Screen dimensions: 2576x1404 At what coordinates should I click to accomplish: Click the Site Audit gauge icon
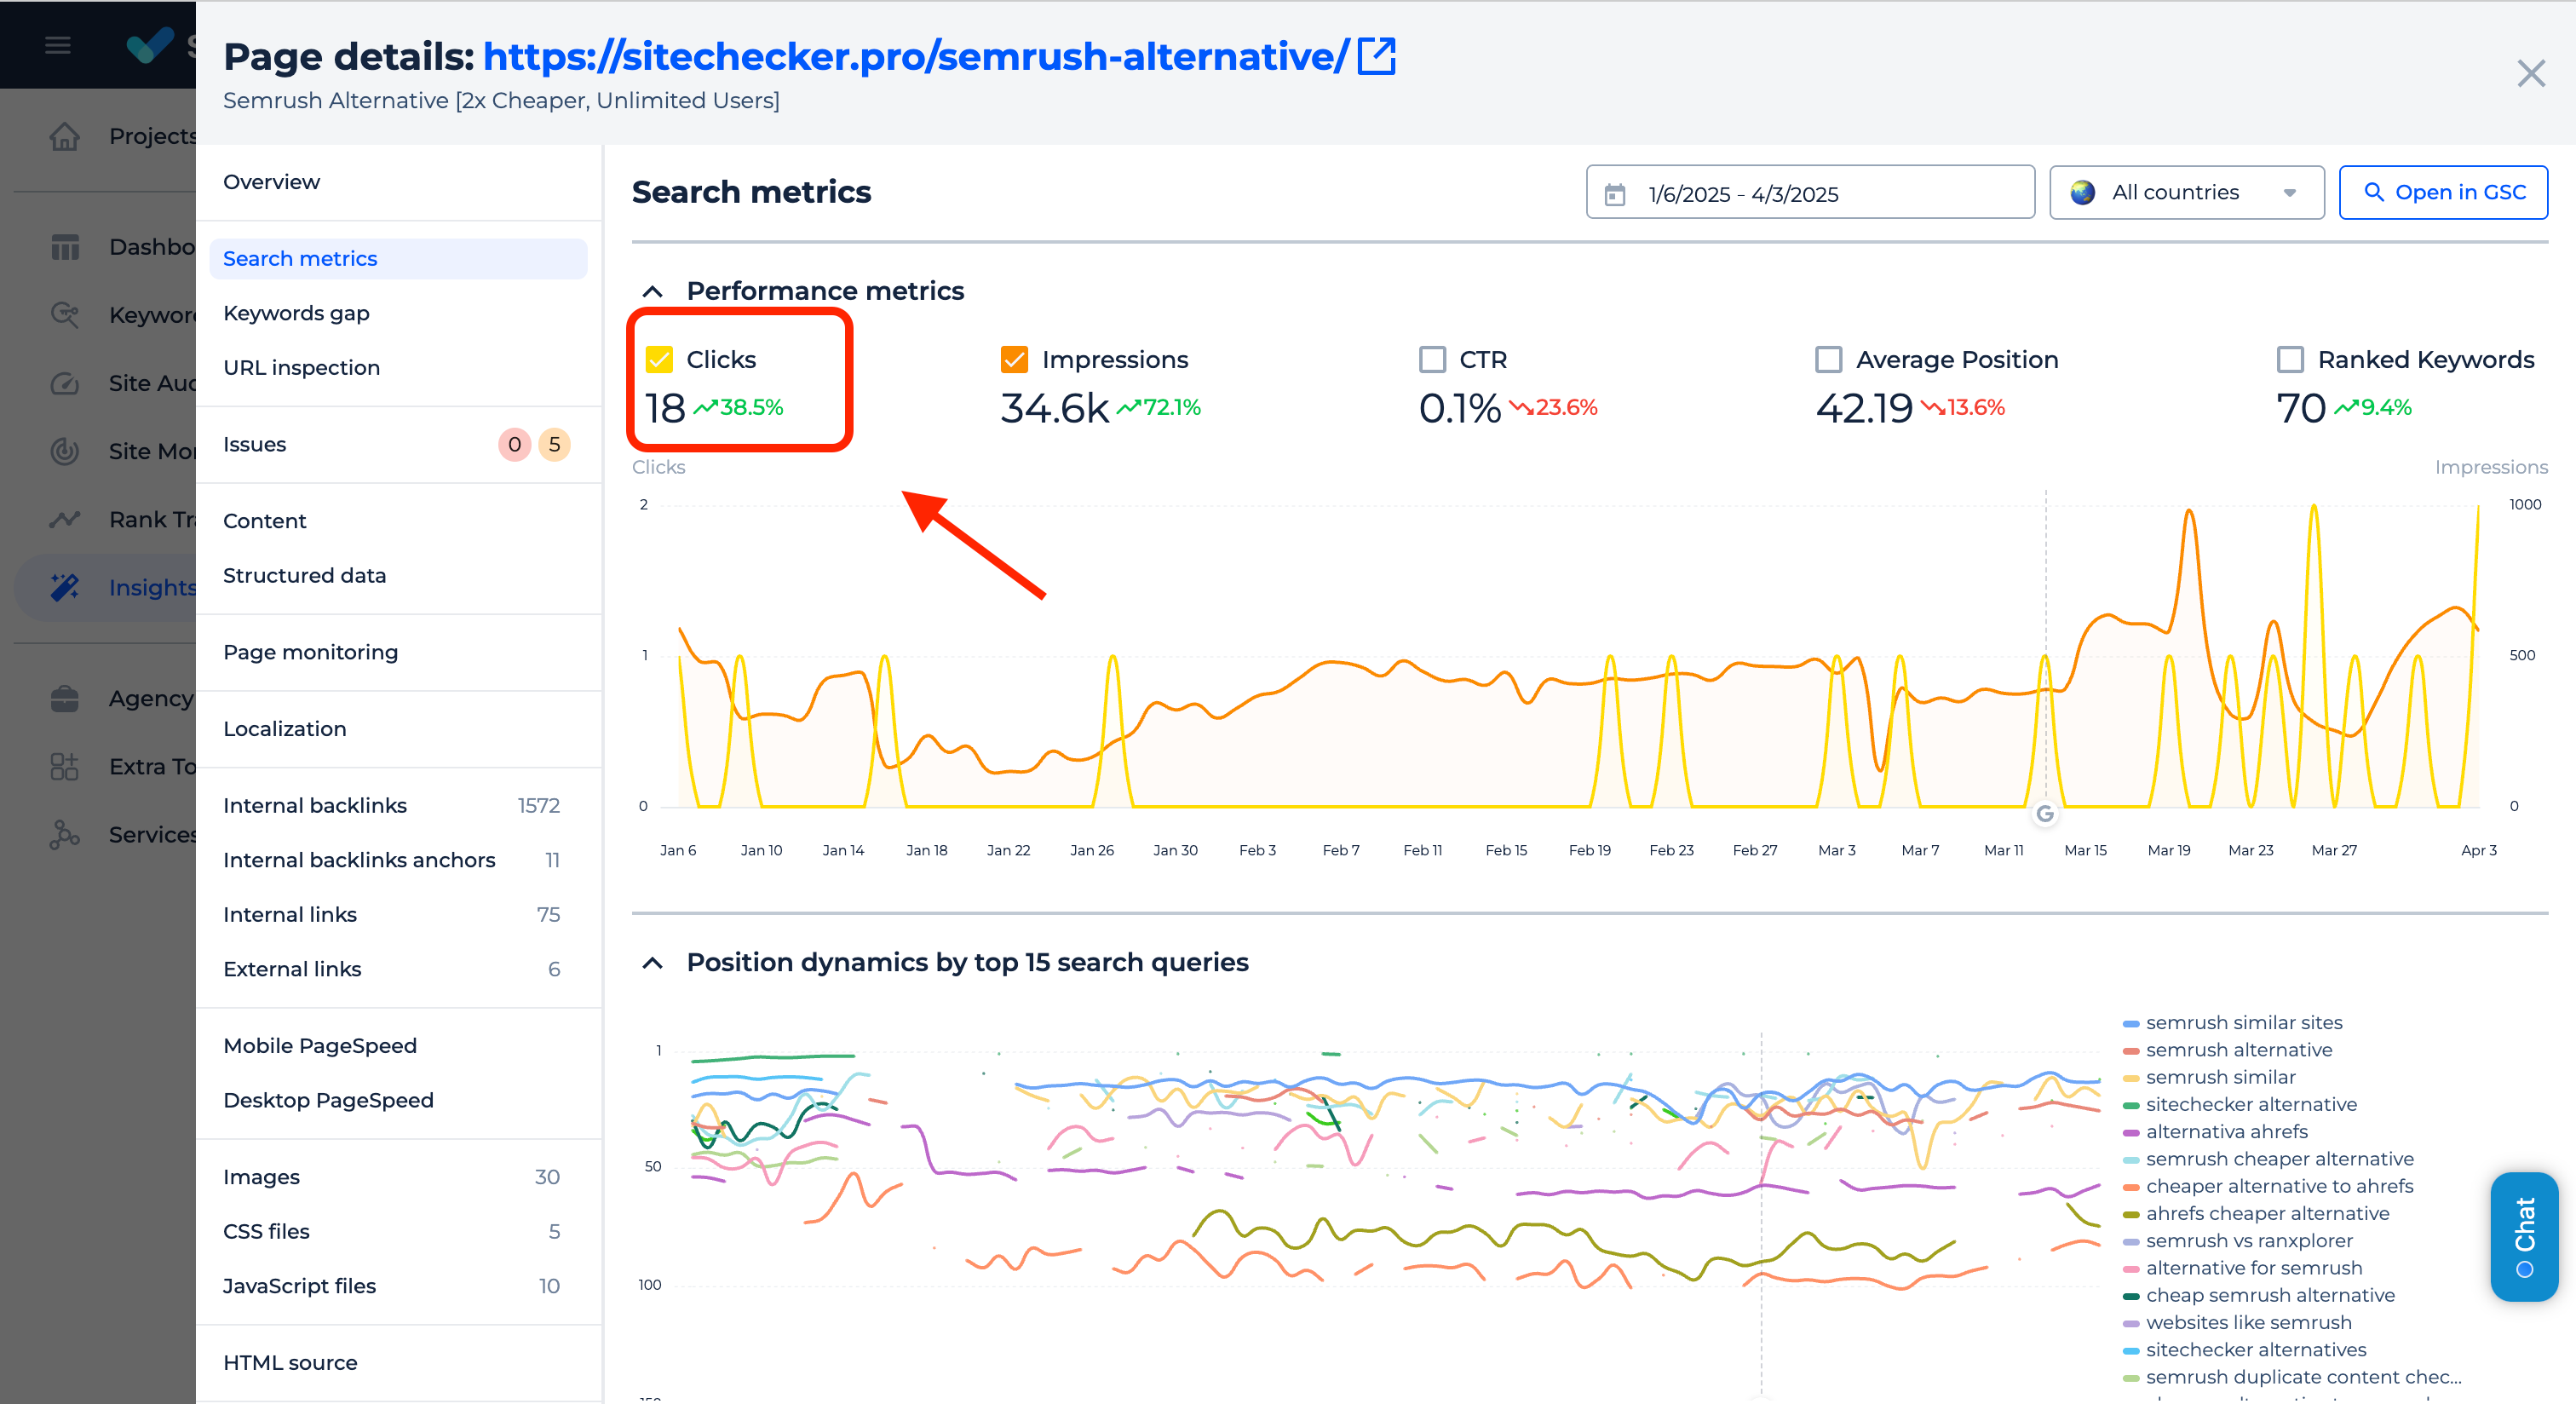click(x=65, y=383)
